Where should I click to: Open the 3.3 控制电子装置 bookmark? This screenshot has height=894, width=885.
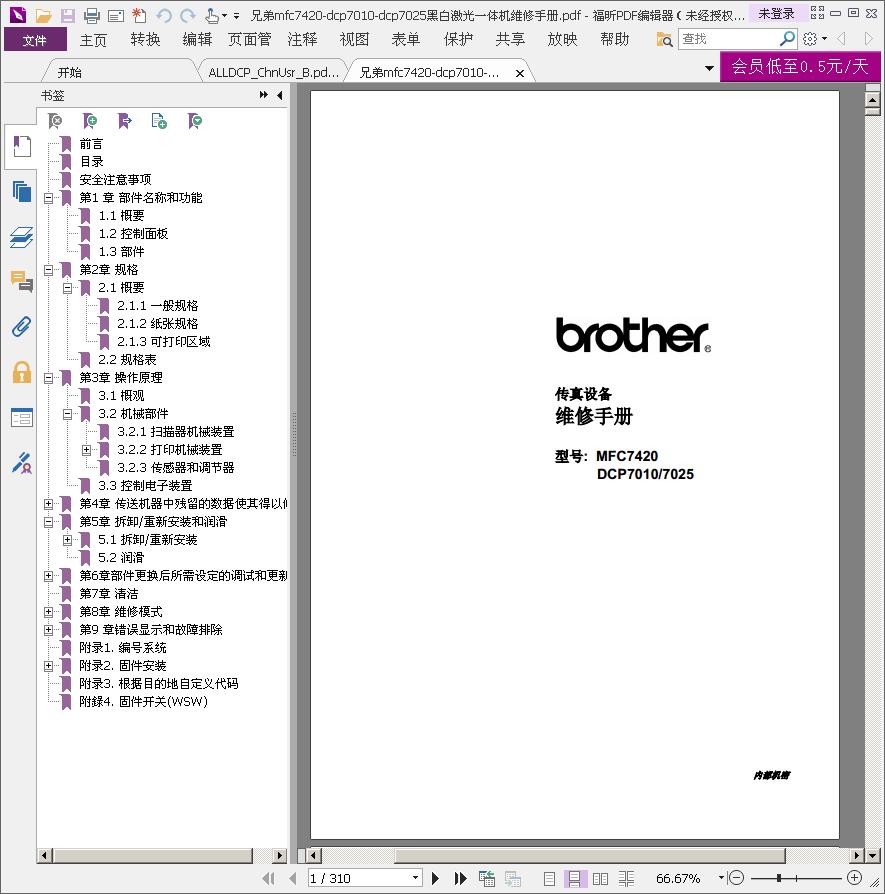(145, 486)
